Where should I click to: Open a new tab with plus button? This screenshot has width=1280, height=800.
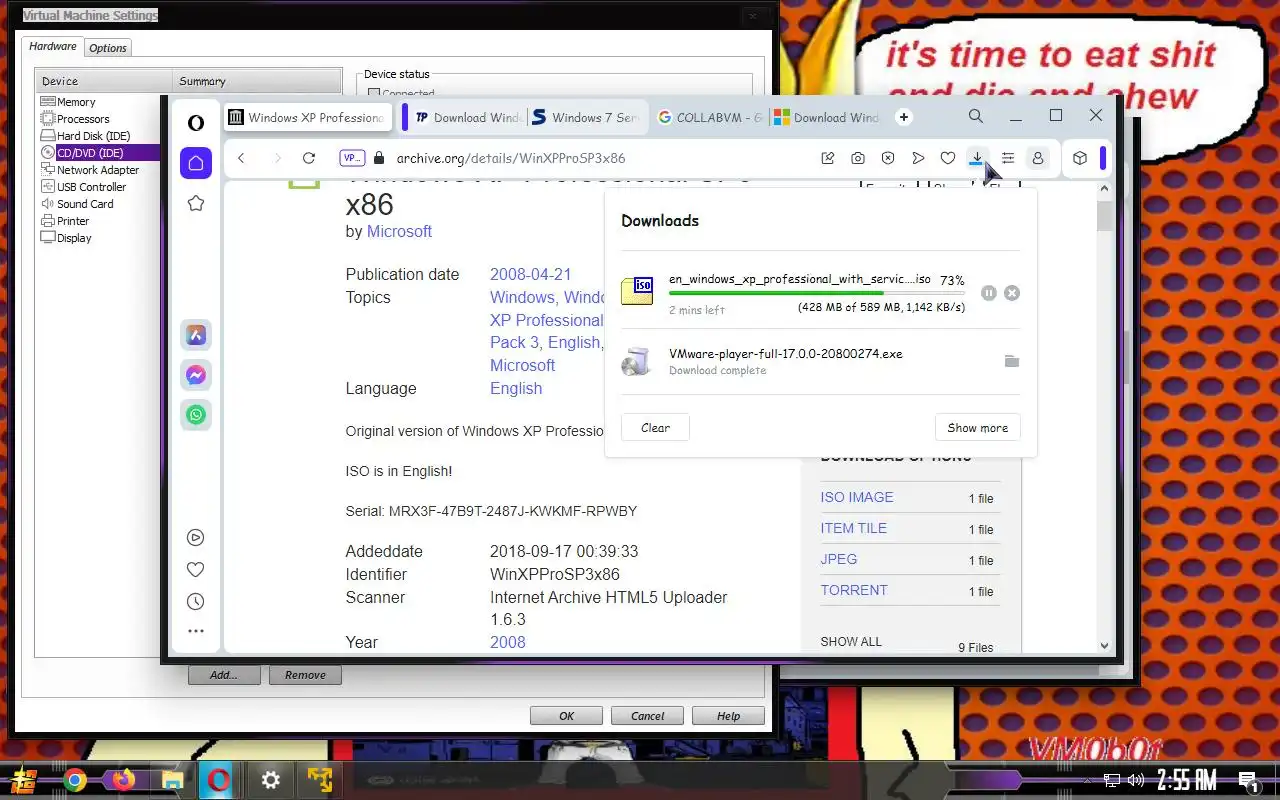point(904,117)
